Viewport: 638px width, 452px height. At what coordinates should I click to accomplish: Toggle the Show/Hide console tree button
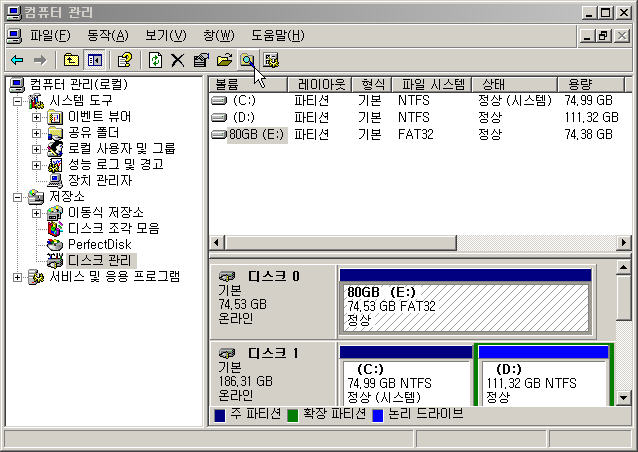point(94,60)
